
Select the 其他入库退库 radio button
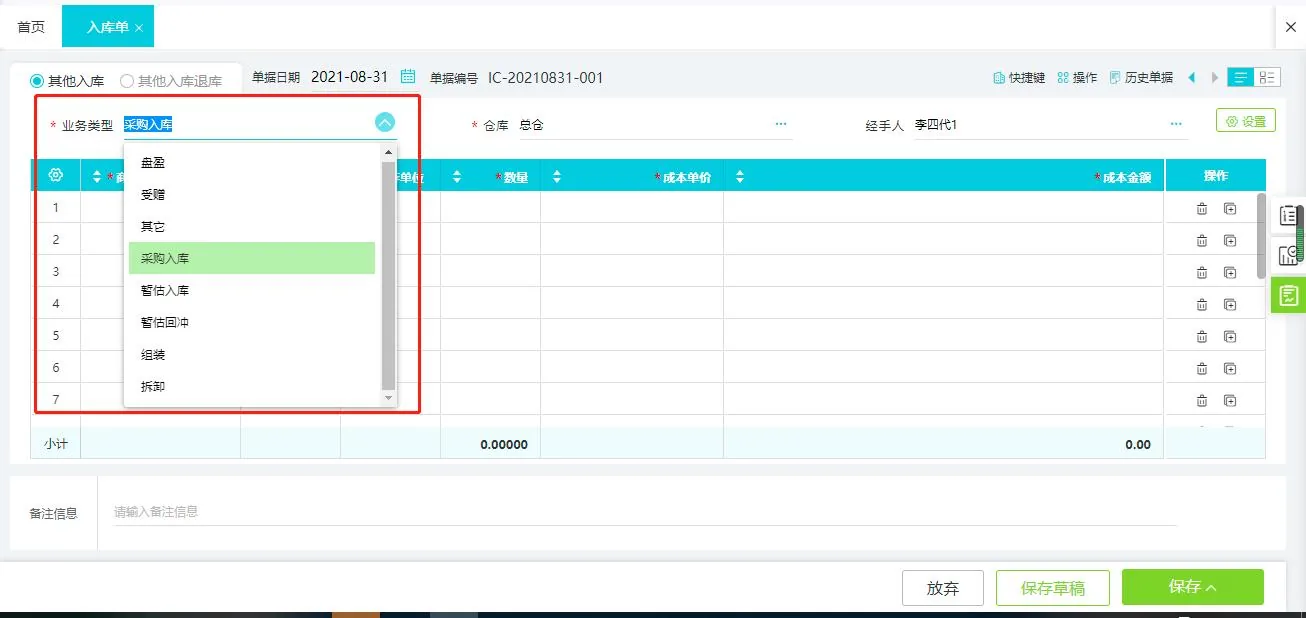coord(127,81)
